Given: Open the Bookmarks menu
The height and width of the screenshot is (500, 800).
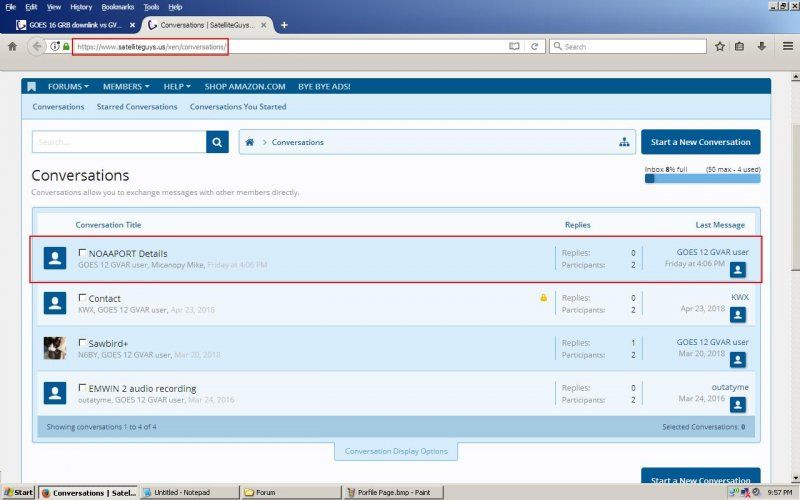Looking at the screenshot, I should pos(118,7).
